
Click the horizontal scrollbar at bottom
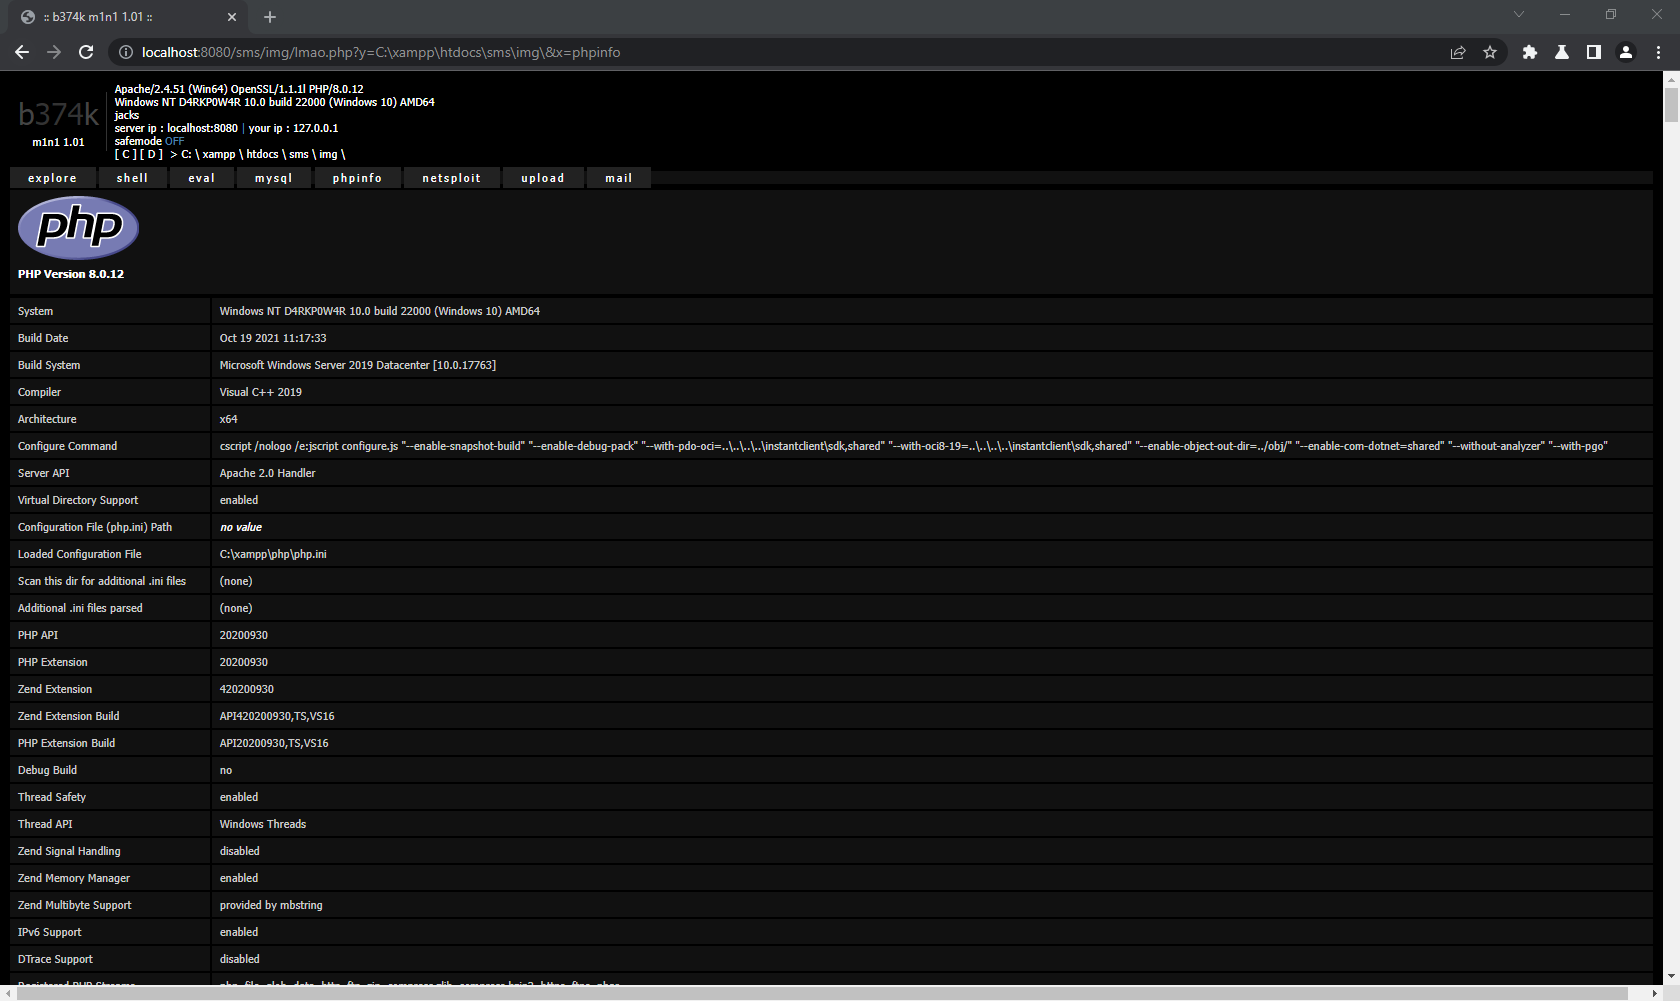(x=824, y=993)
